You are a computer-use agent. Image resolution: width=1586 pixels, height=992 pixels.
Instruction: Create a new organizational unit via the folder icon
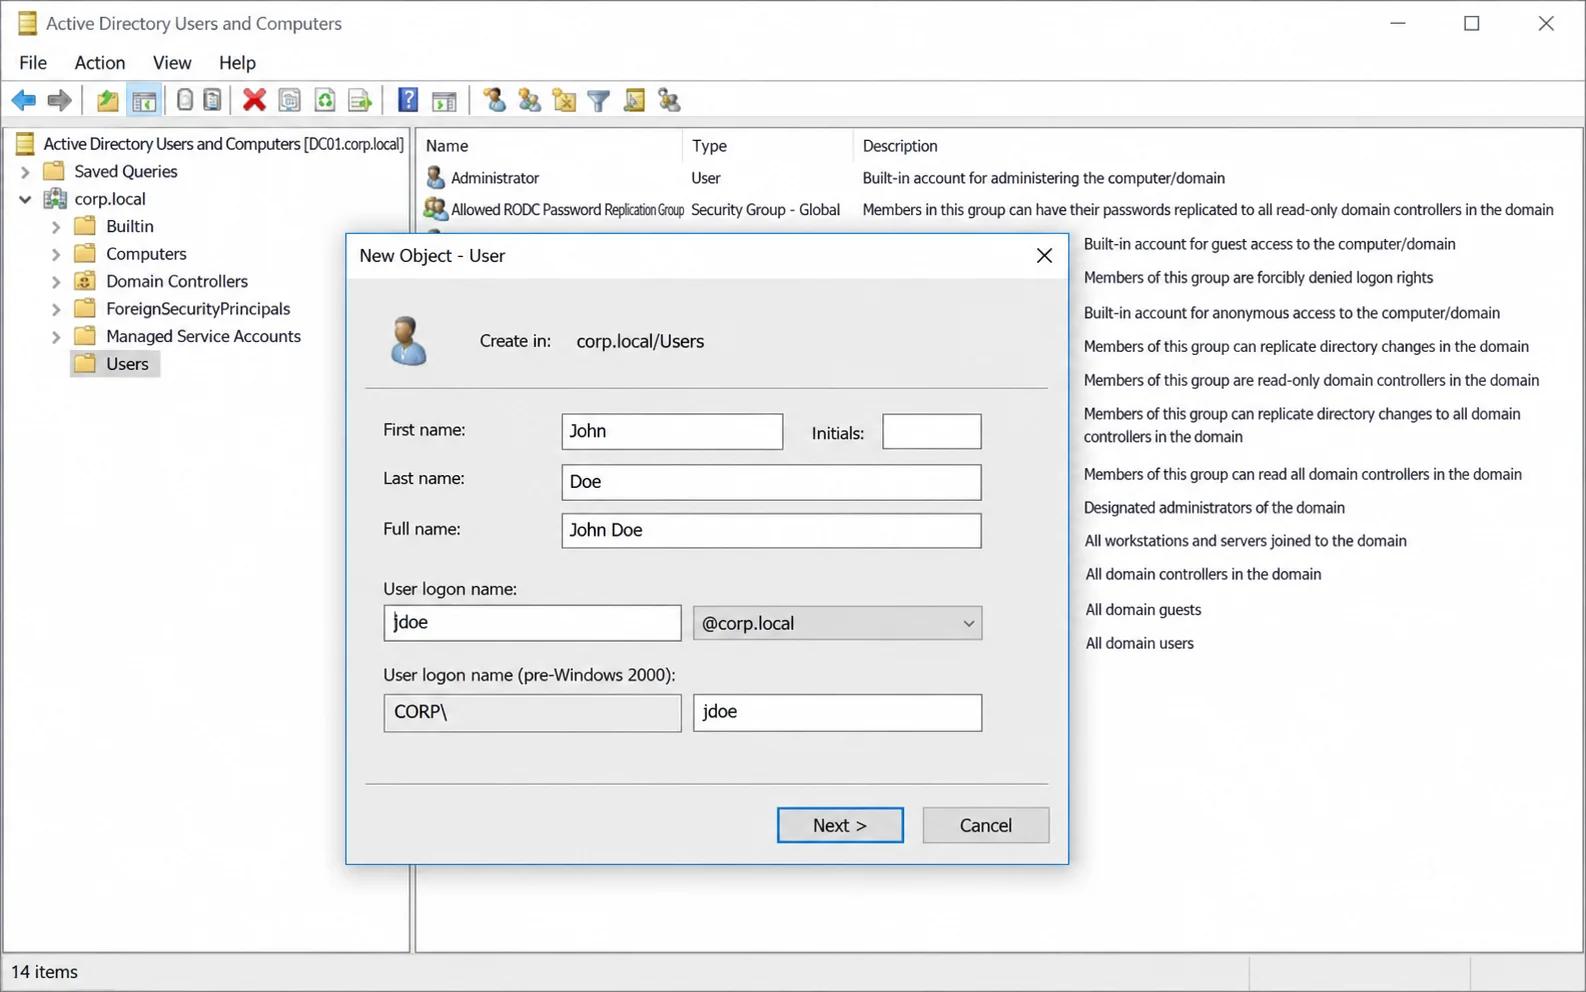pyautogui.click(x=564, y=100)
